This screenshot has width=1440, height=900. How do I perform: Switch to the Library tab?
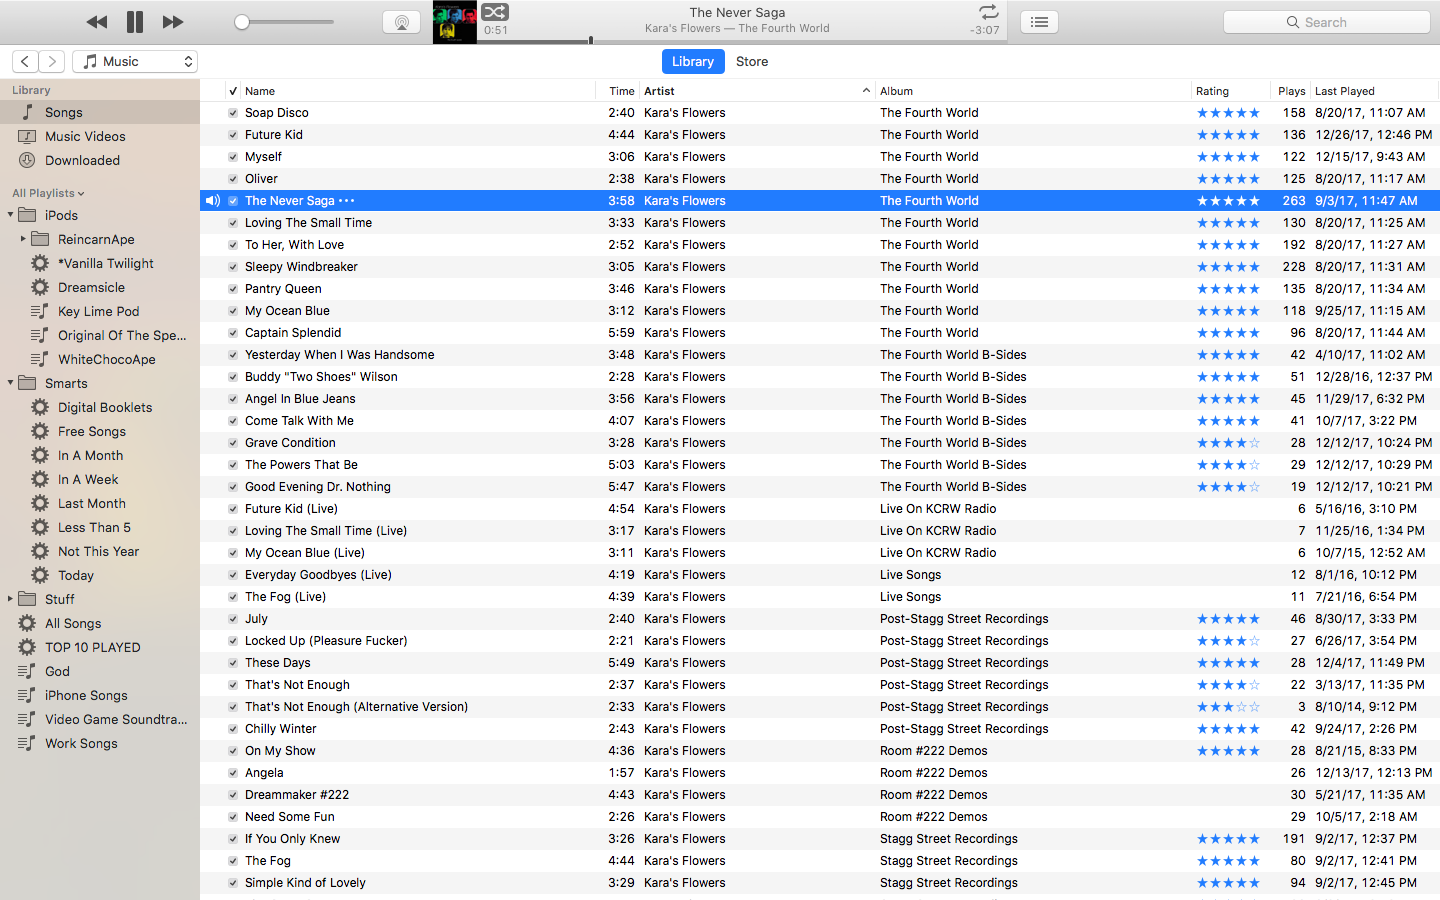pyautogui.click(x=693, y=61)
